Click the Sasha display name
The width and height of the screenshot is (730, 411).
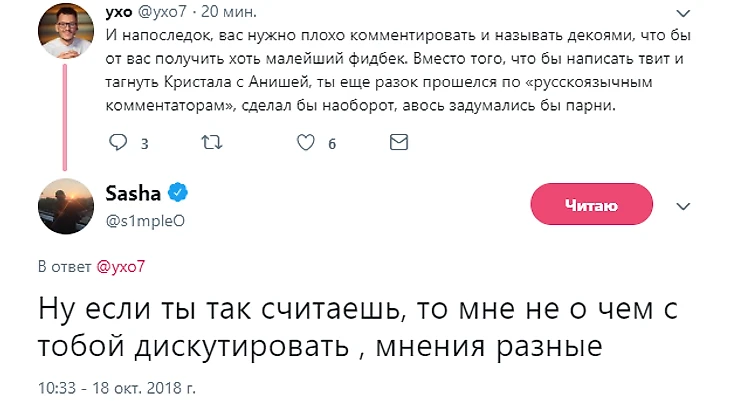[133, 192]
